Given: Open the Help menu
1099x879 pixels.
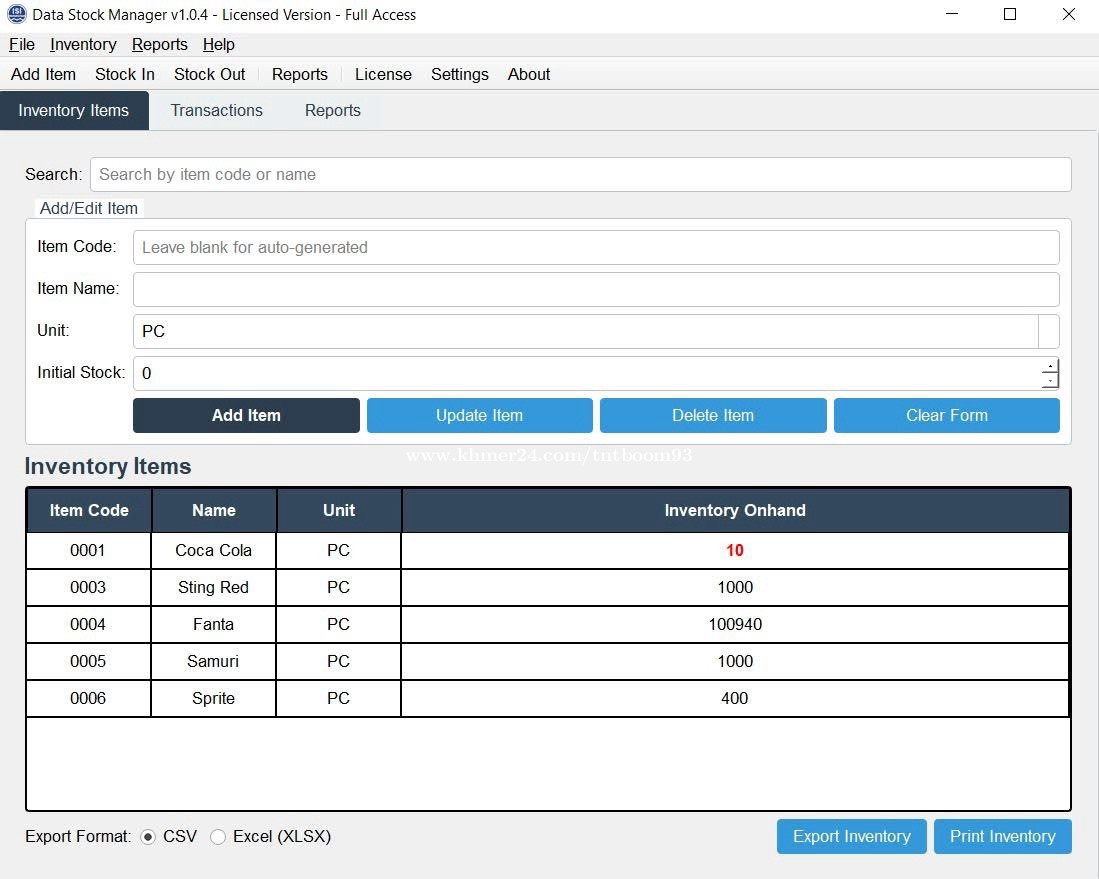Looking at the screenshot, I should click(218, 44).
